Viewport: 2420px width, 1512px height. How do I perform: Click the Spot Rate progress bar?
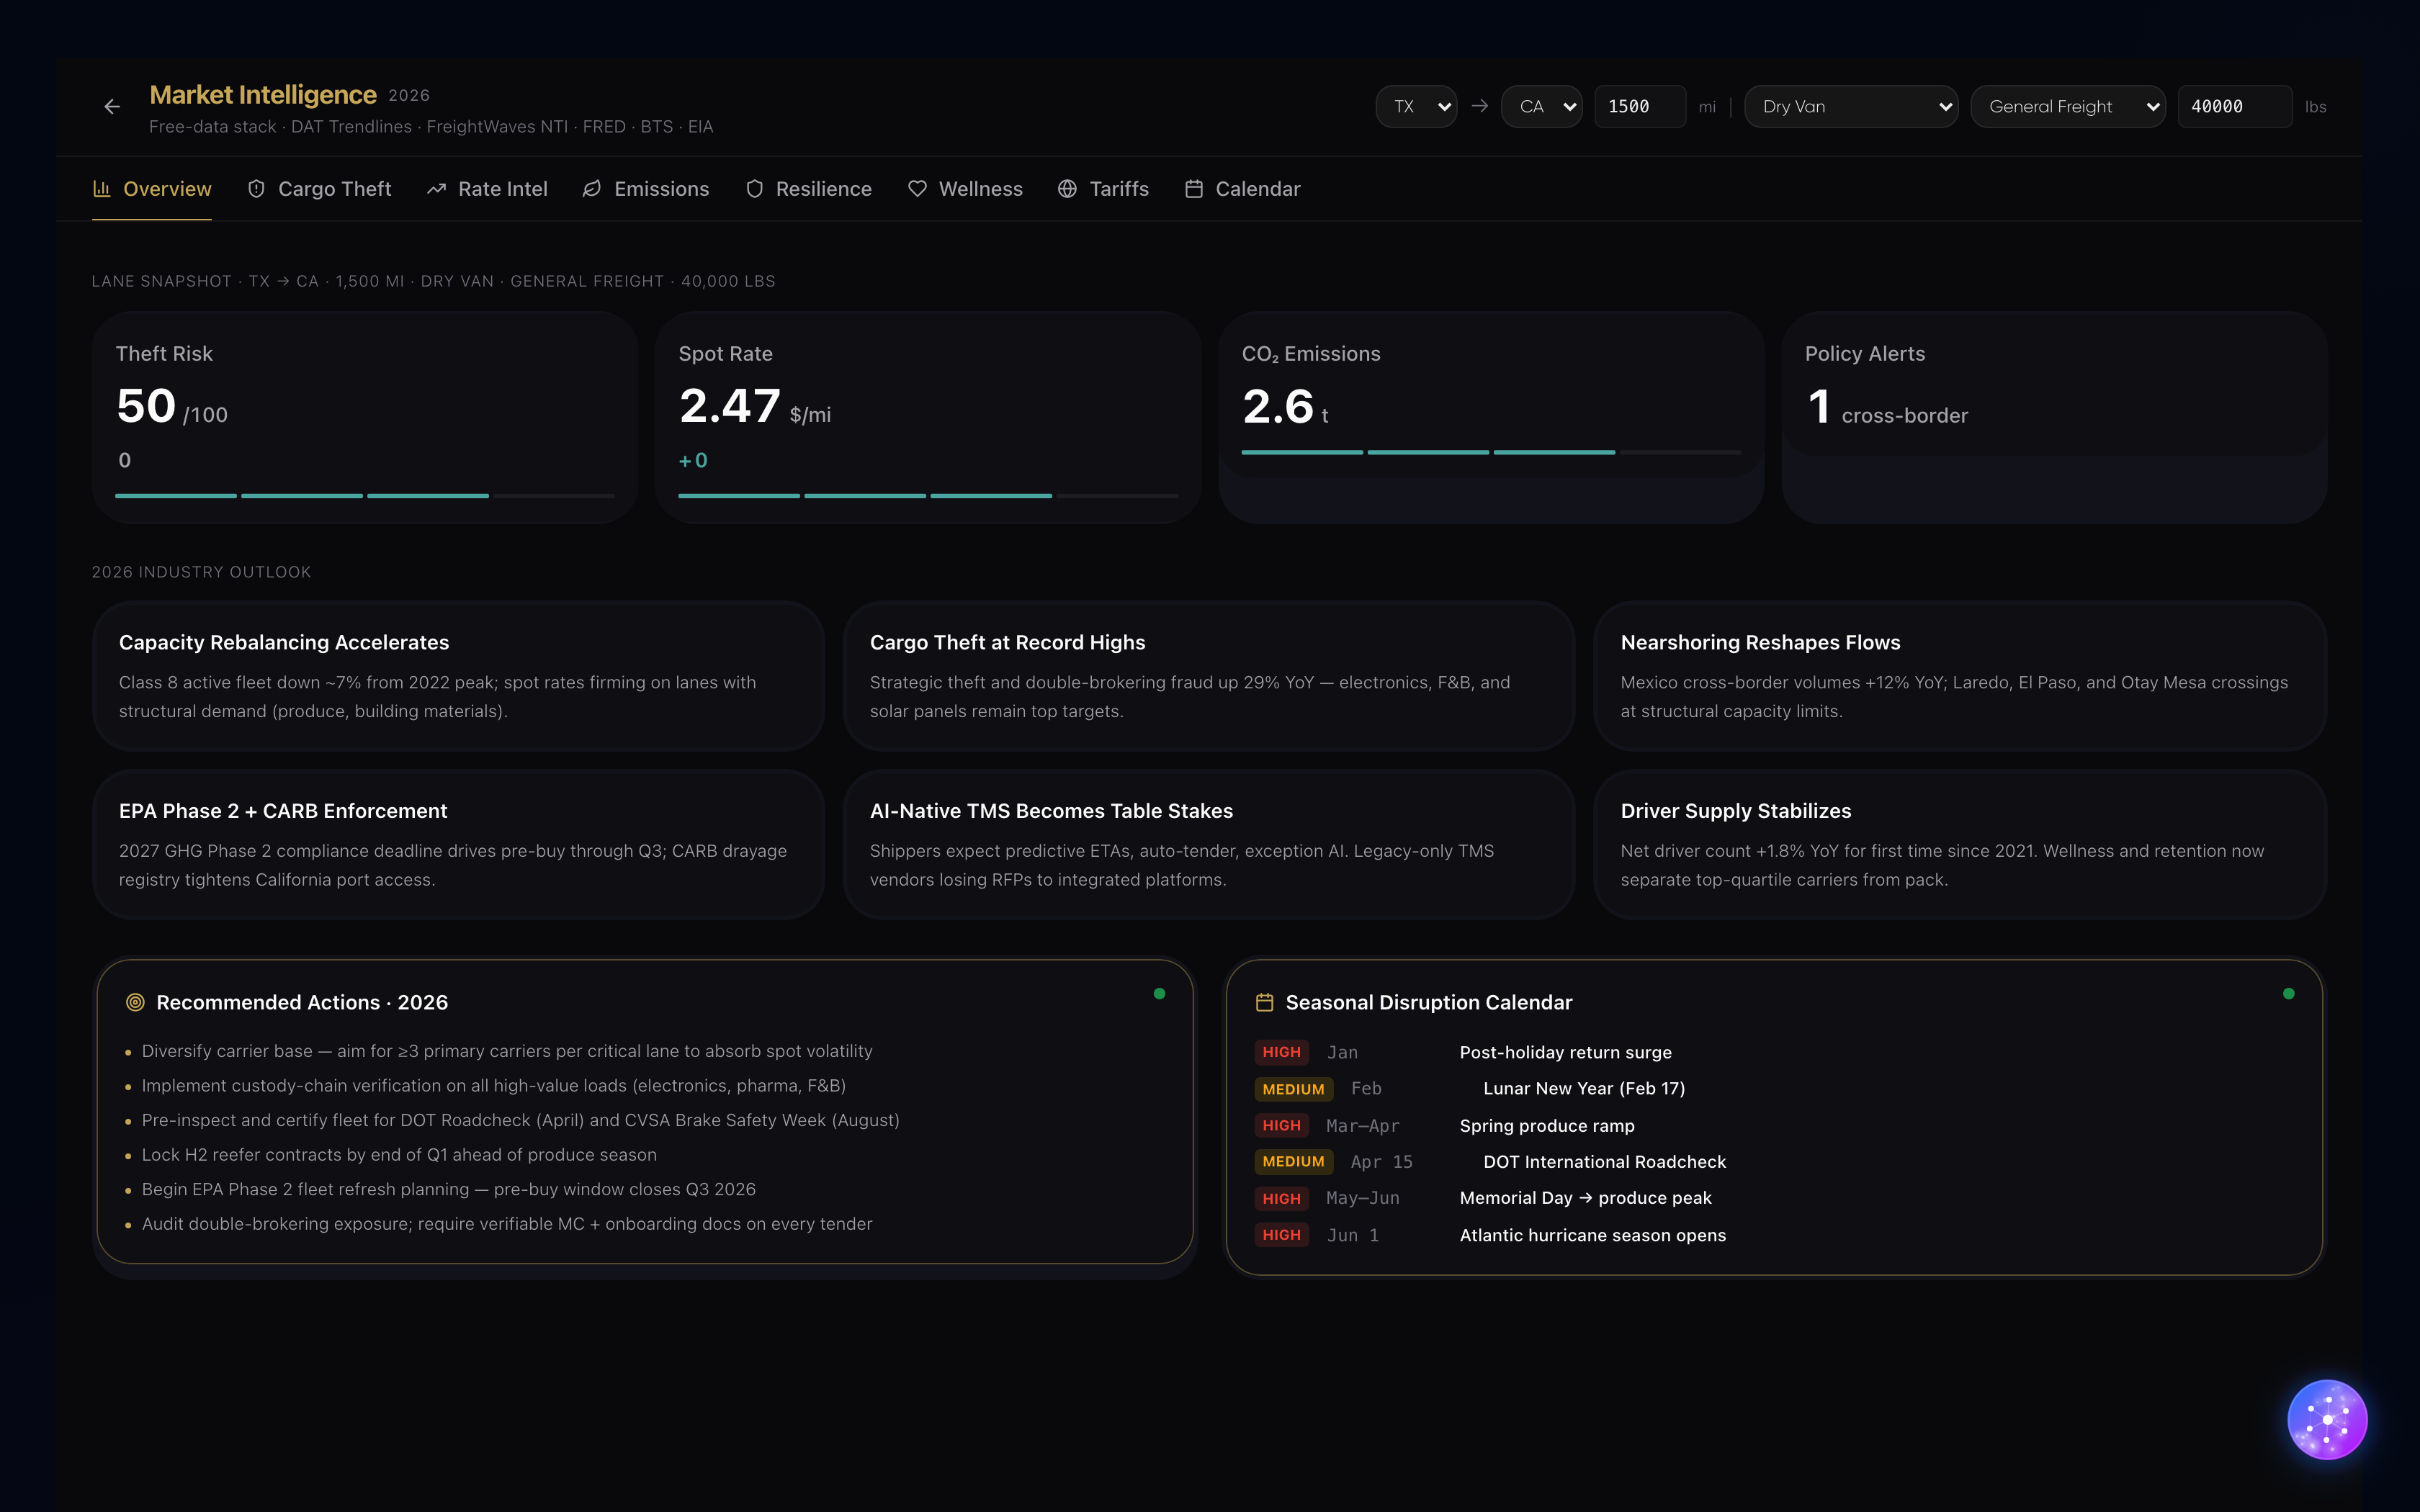coord(927,496)
